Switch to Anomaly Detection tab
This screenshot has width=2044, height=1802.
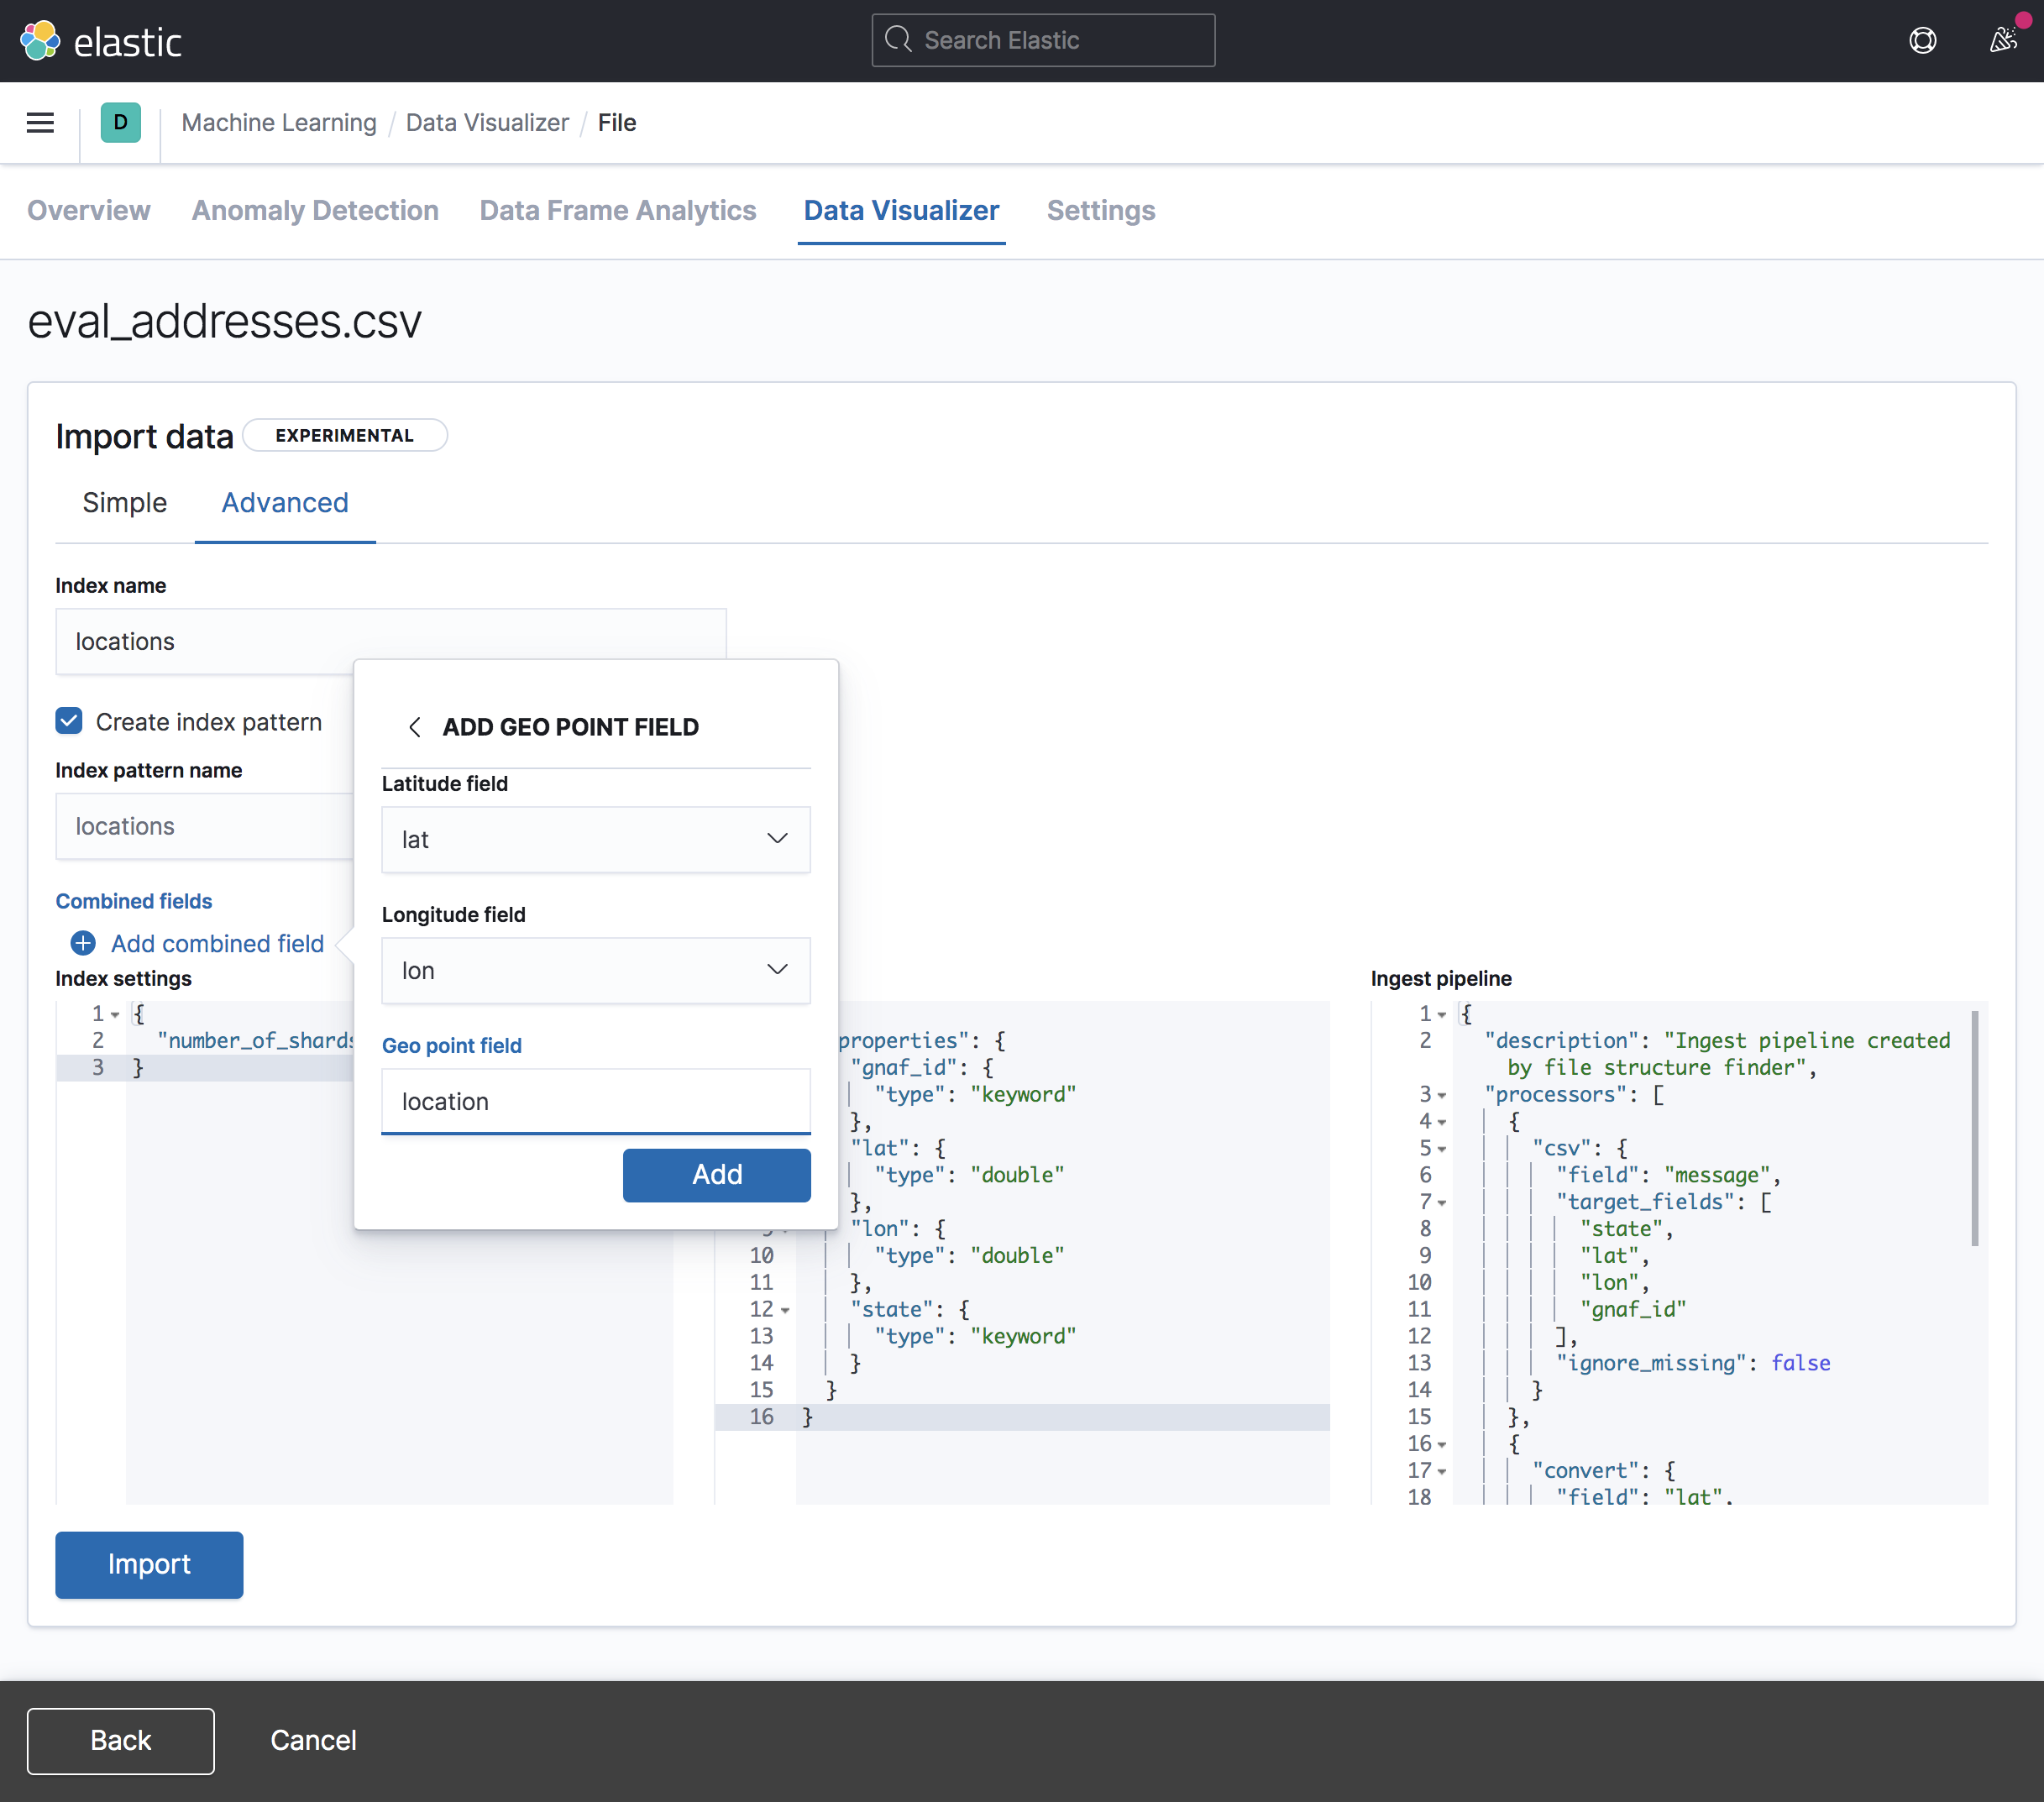pos(313,211)
